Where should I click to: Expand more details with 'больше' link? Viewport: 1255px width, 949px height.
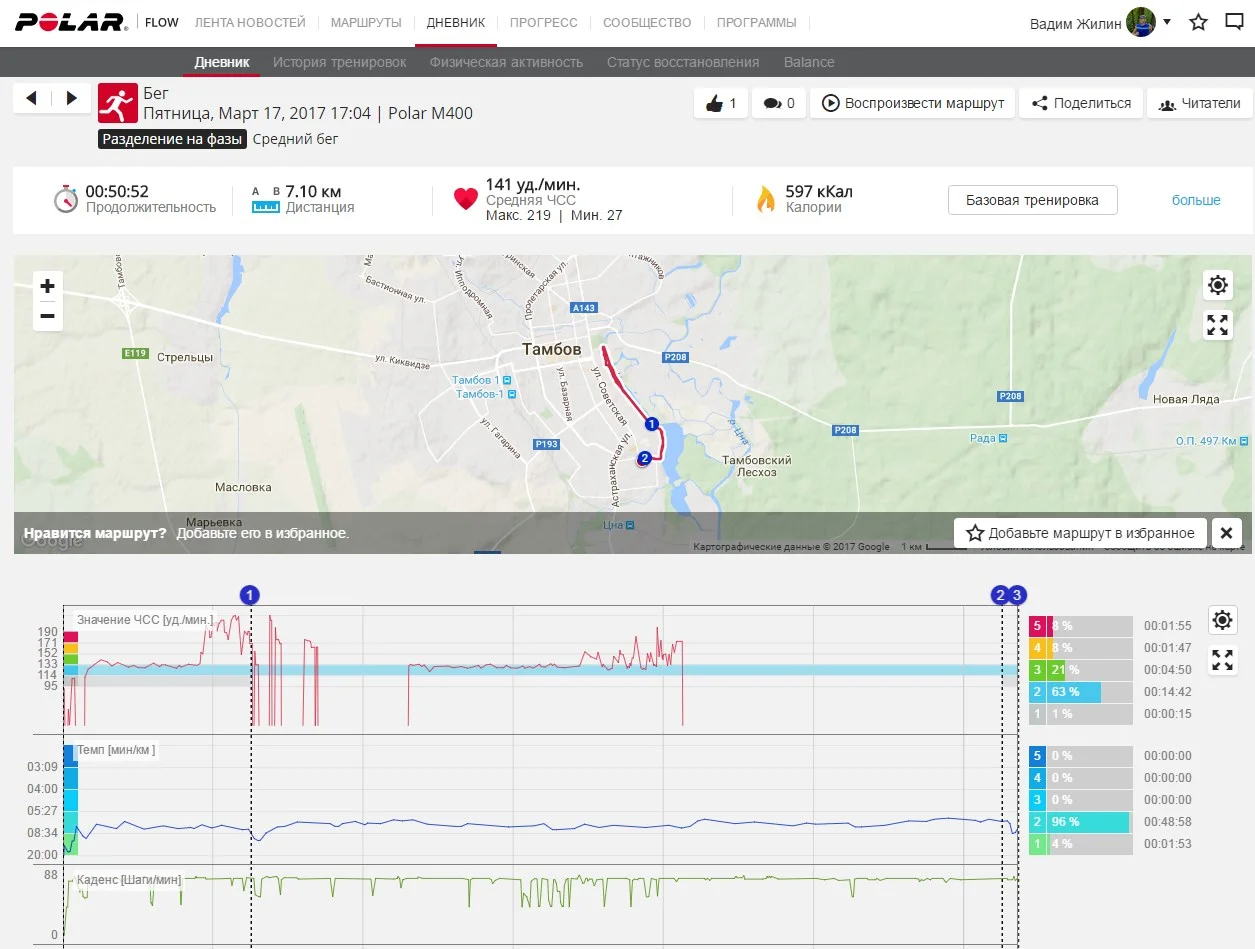coord(1196,200)
